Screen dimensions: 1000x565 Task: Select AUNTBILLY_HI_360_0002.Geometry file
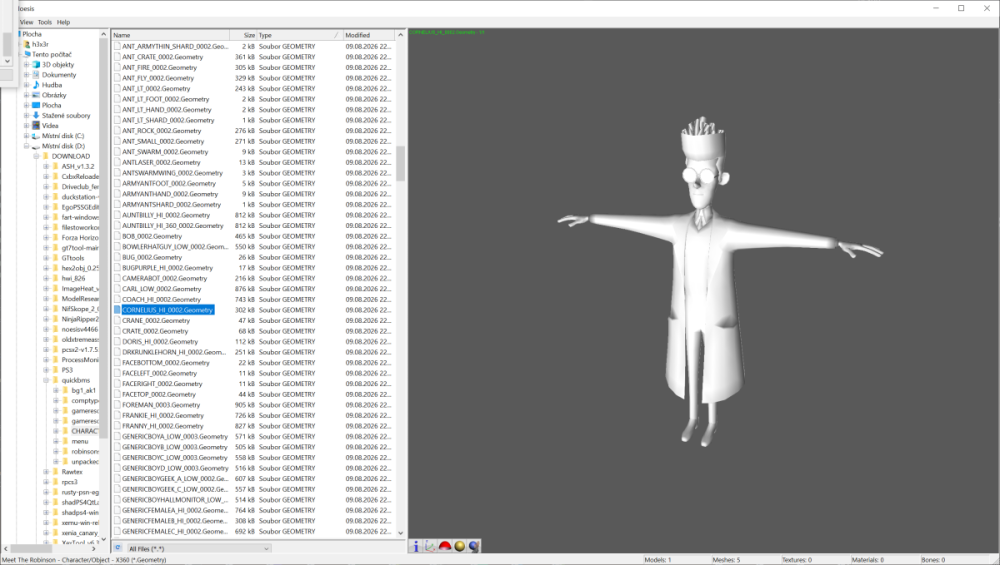[x=173, y=226]
